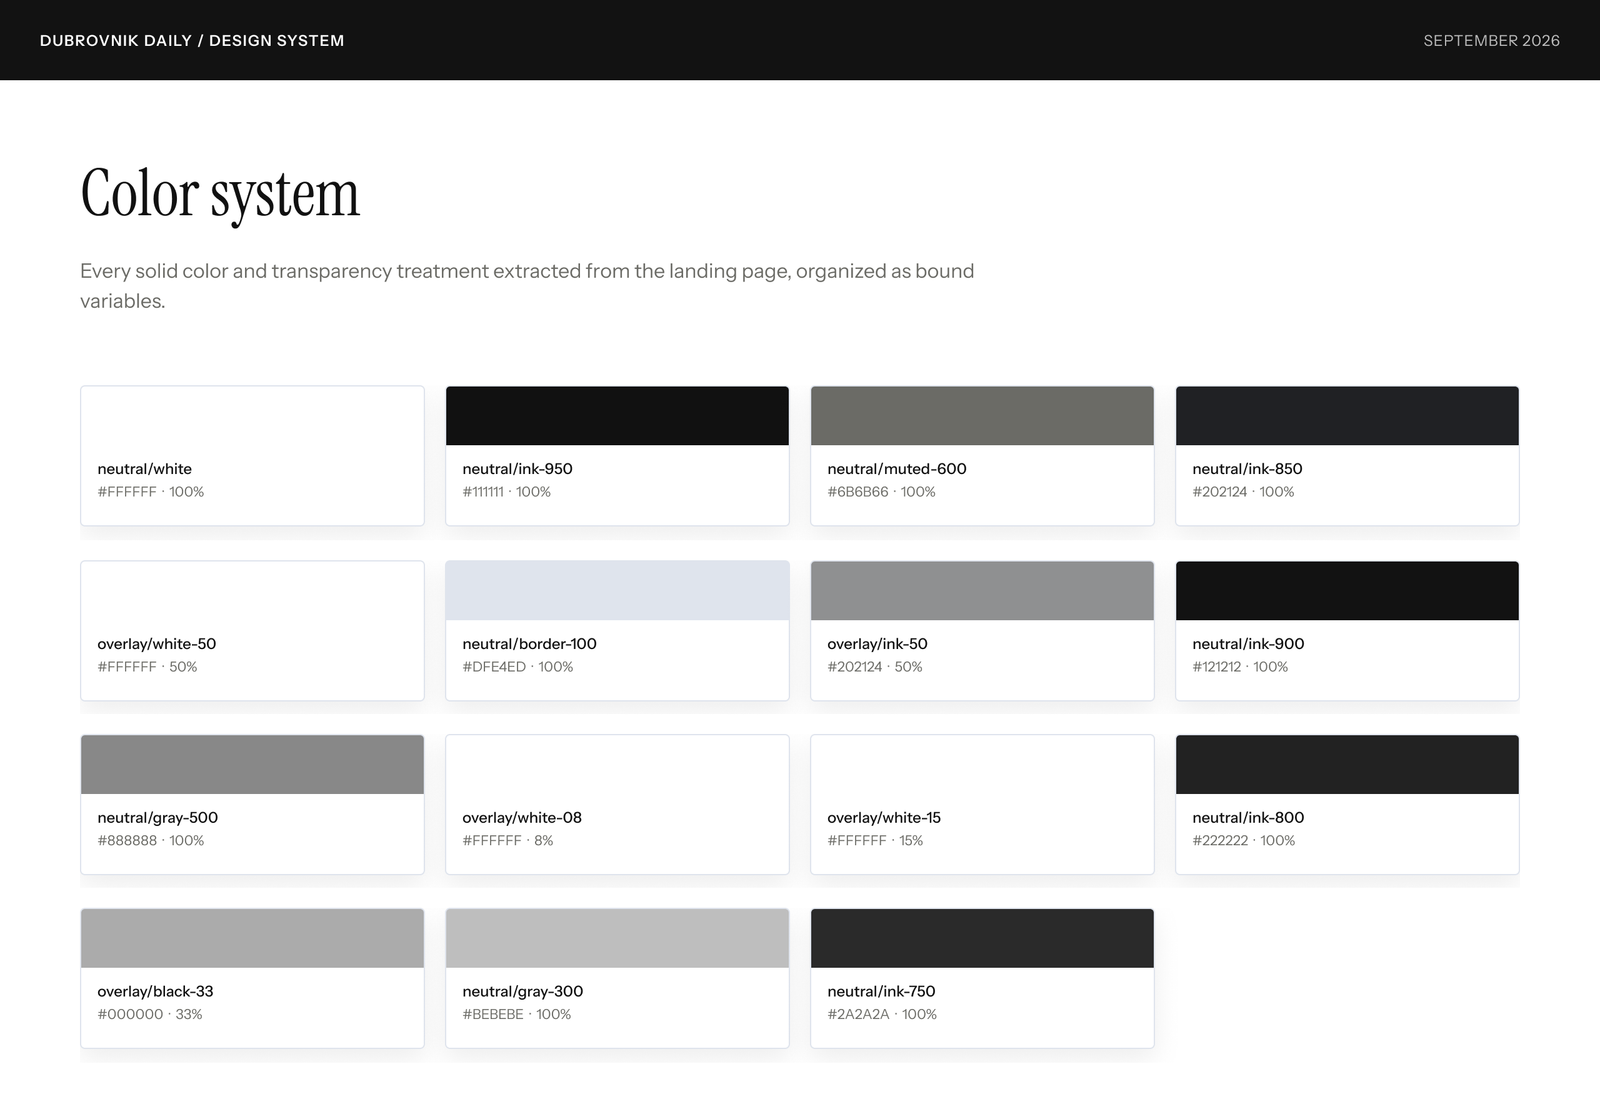
Task: Click the neutral/ink-950 black color swatch
Action: click(617, 416)
